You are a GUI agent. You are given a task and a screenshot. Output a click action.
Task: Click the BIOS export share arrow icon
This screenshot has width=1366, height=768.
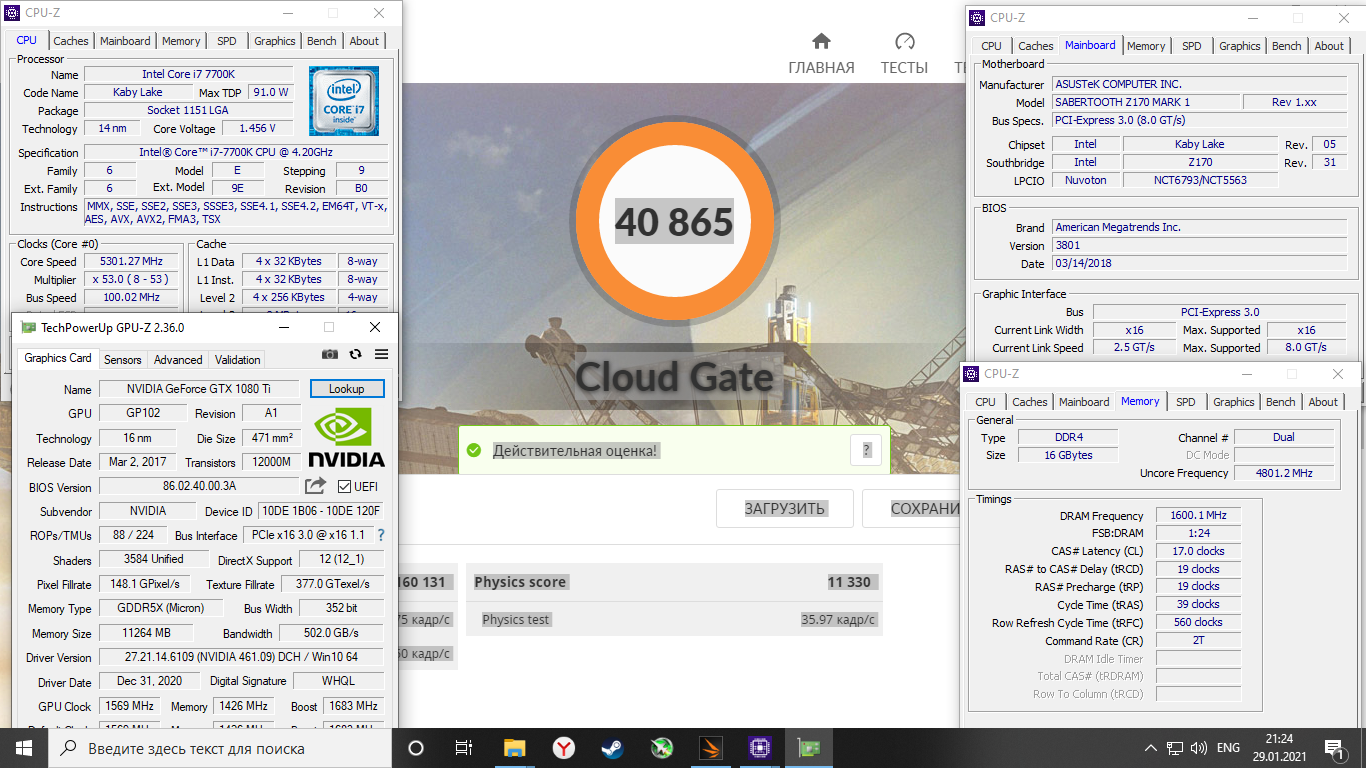(x=315, y=486)
